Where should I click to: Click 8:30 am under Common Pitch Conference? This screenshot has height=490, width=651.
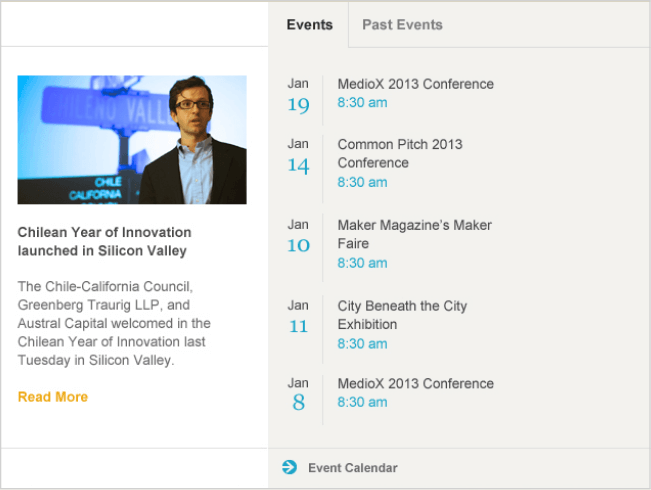tap(362, 183)
